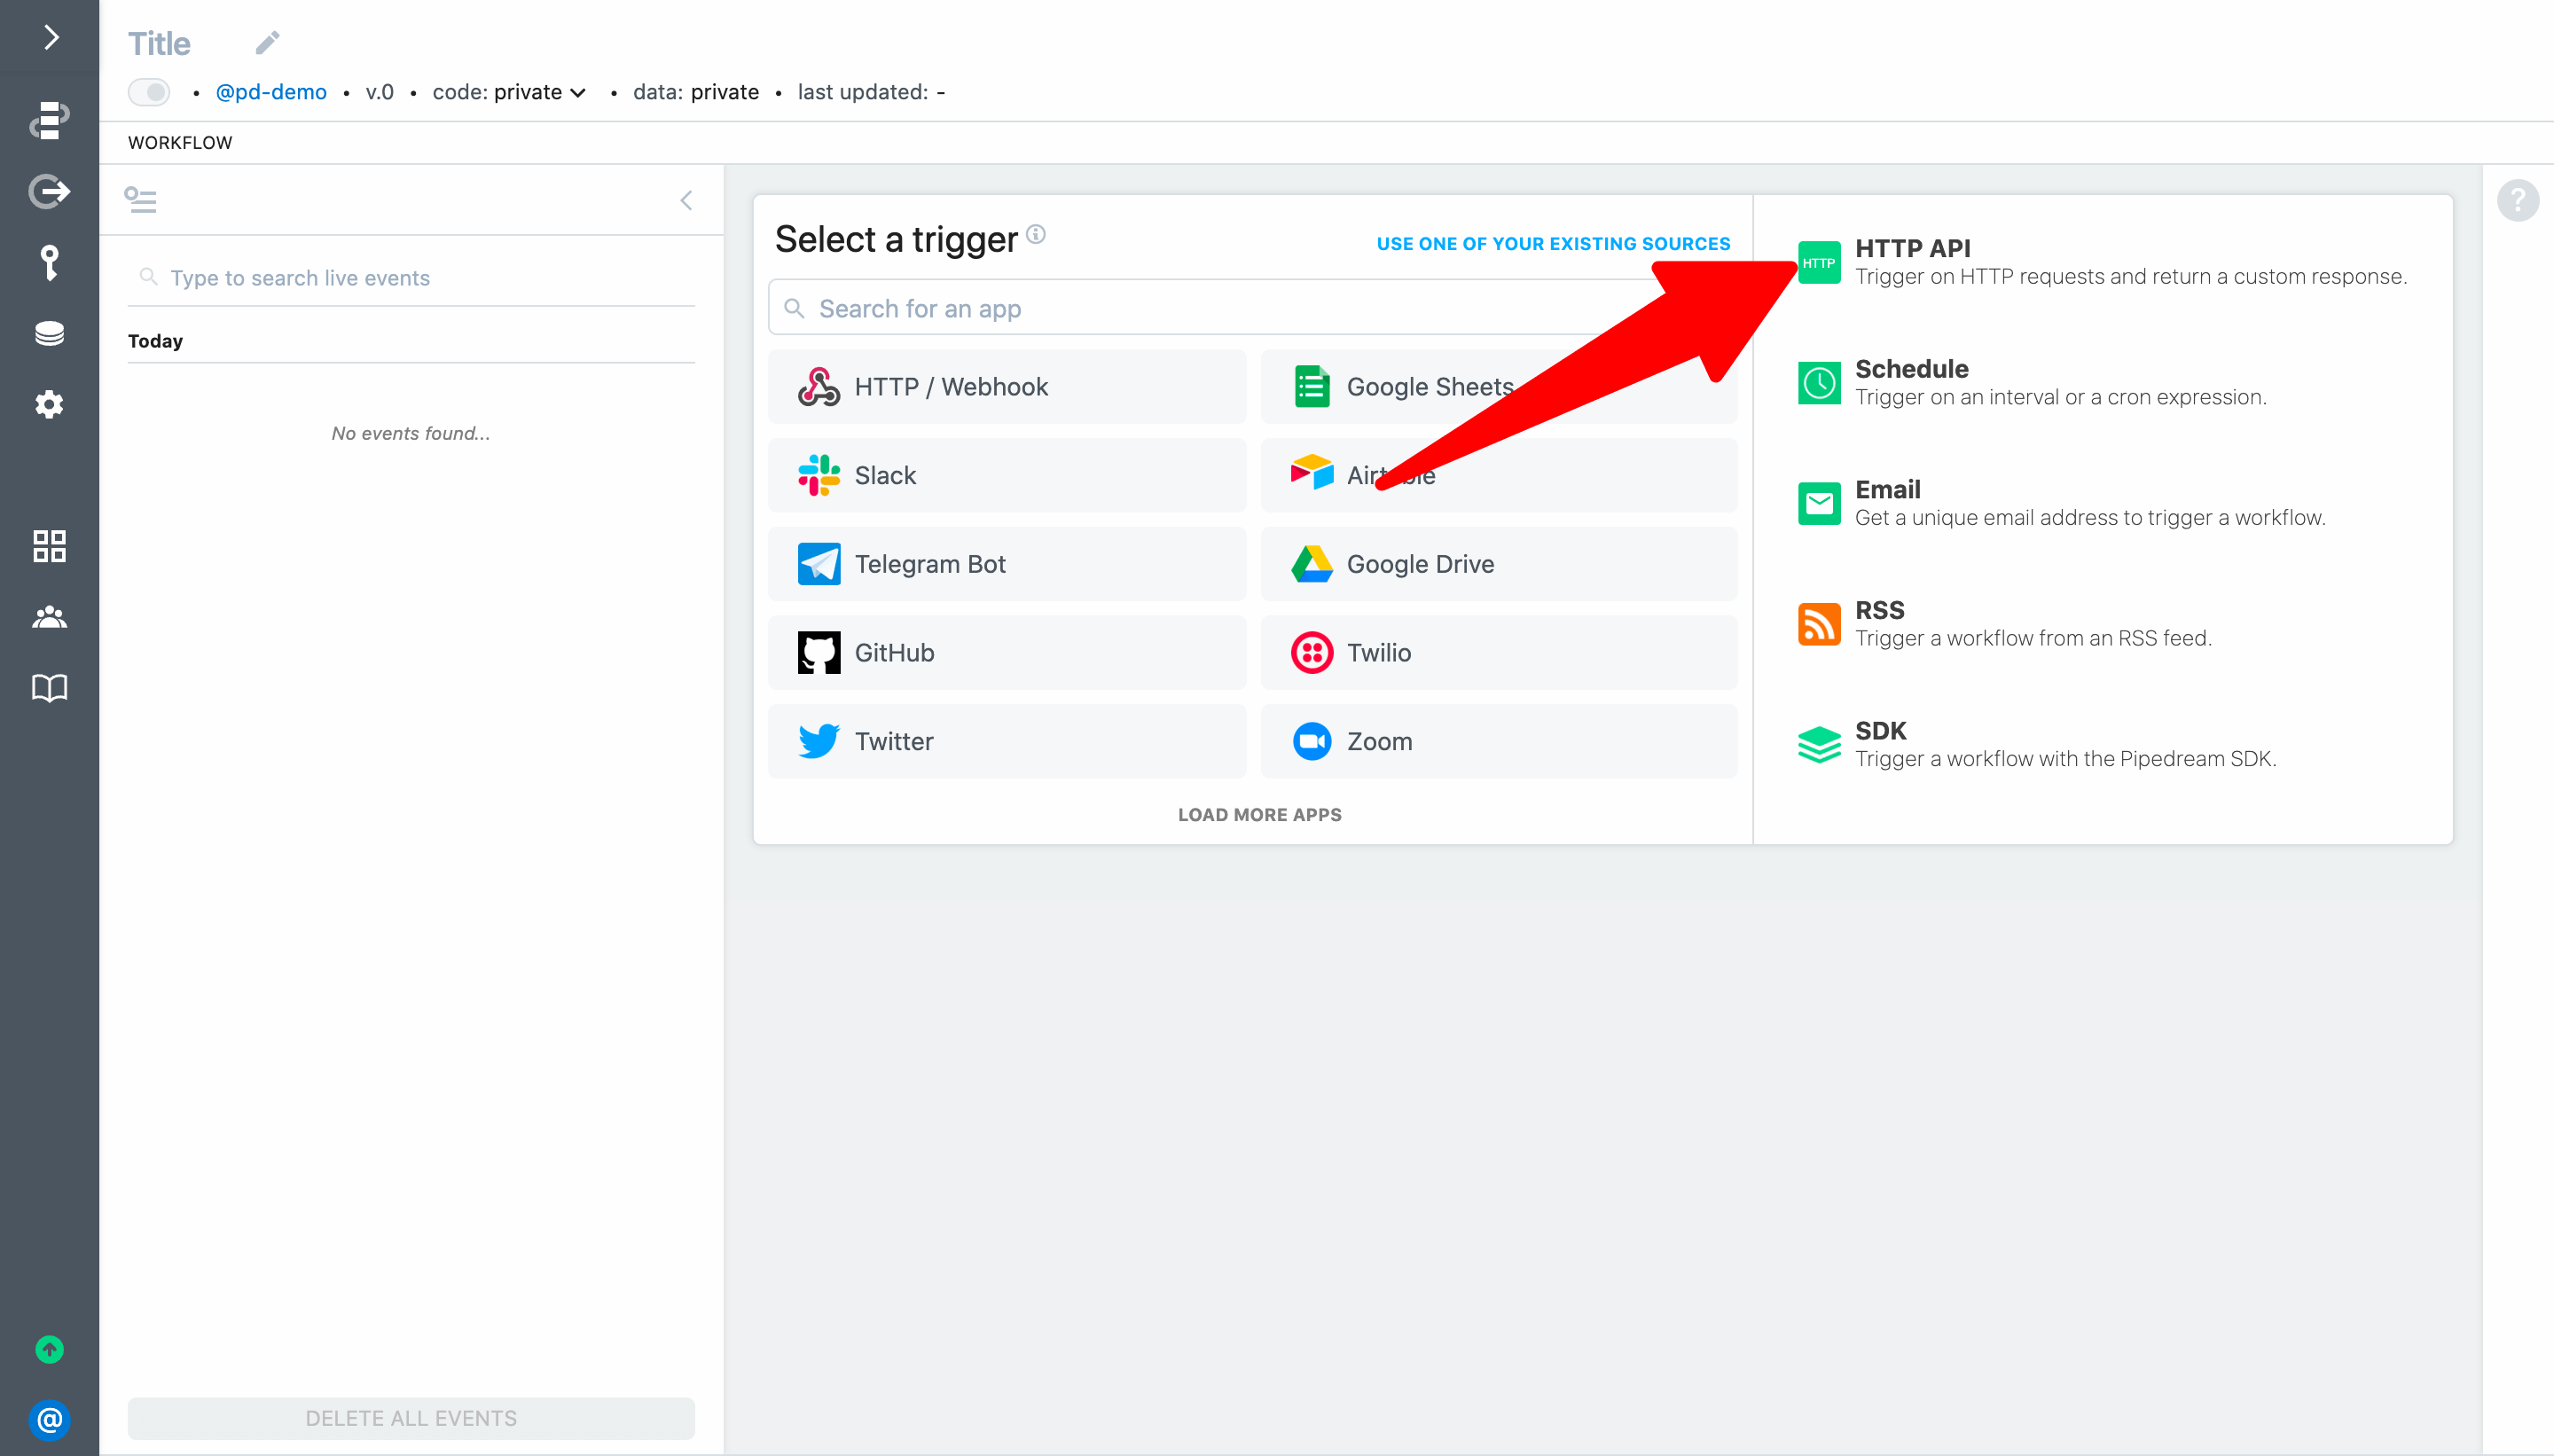Select the WORKFLOW tab
2554x1456 pixels.
click(180, 143)
